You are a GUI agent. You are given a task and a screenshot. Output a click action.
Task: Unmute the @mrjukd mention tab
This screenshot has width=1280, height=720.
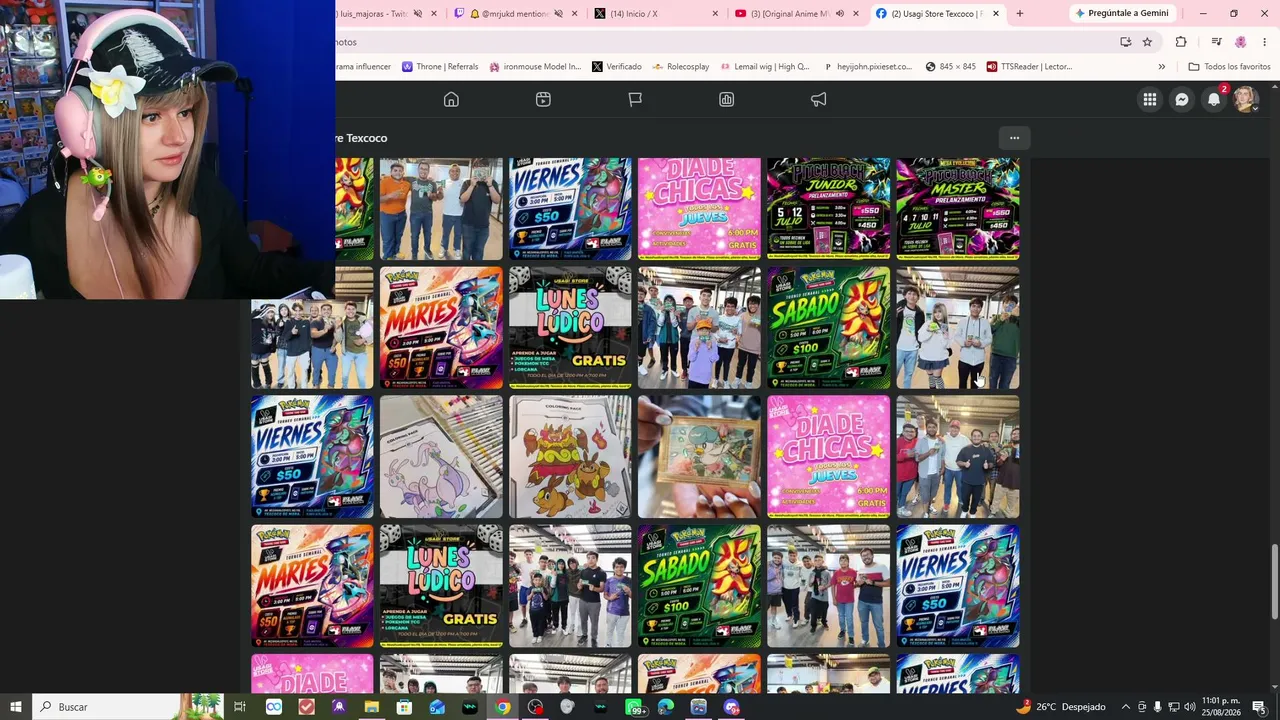(559, 13)
